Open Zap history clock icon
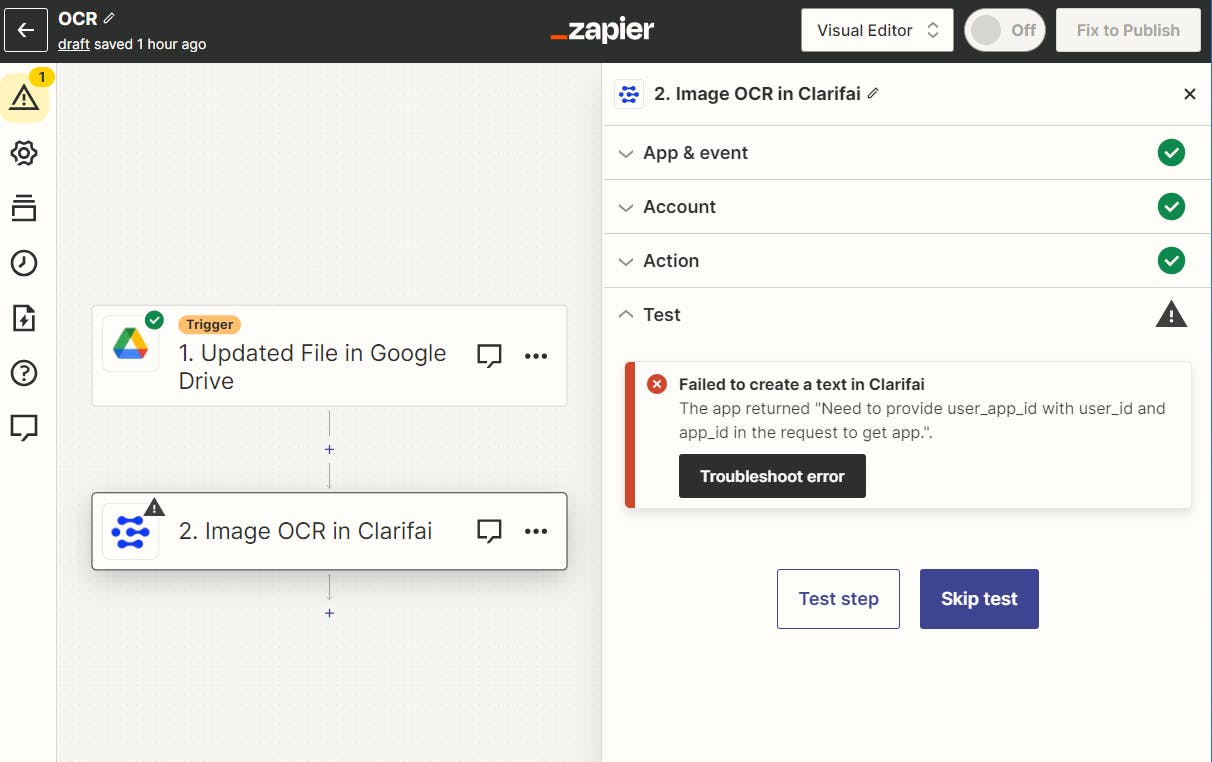Viewport: 1212px width, 762px height. pos(24,263)
